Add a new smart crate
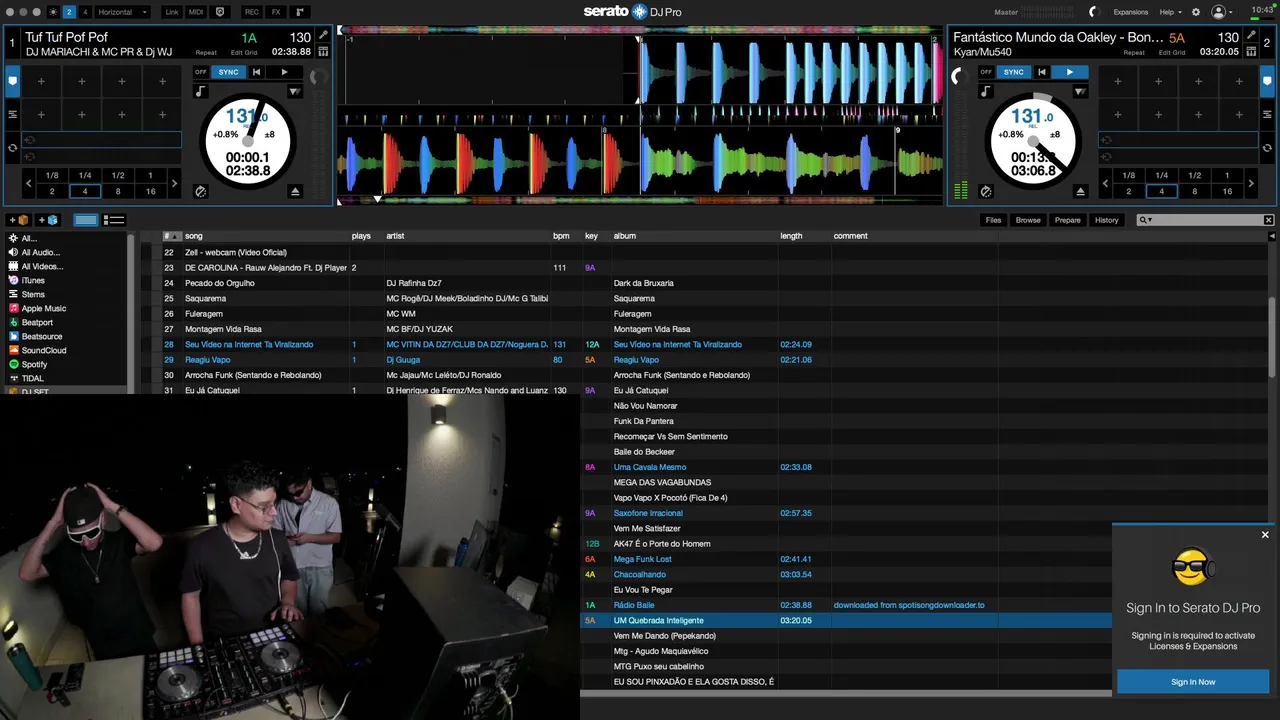Screen dimensions: 1280x720 click(x=48, y=220)
